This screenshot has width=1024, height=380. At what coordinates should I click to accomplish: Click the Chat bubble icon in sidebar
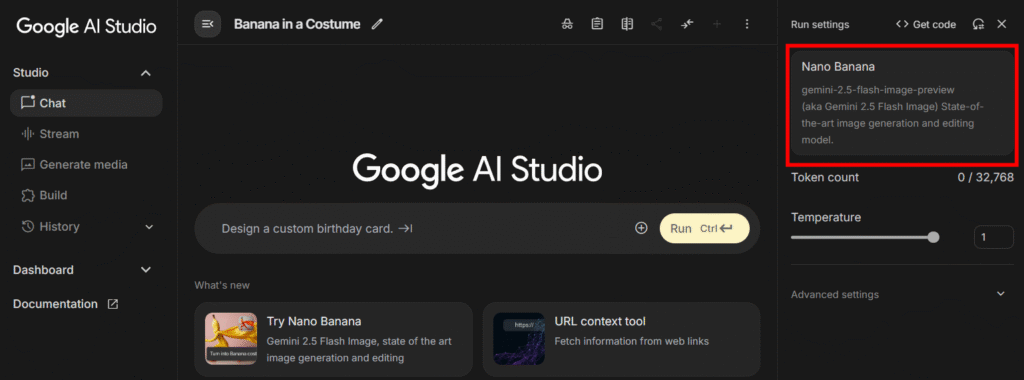(x=27, y=103)
